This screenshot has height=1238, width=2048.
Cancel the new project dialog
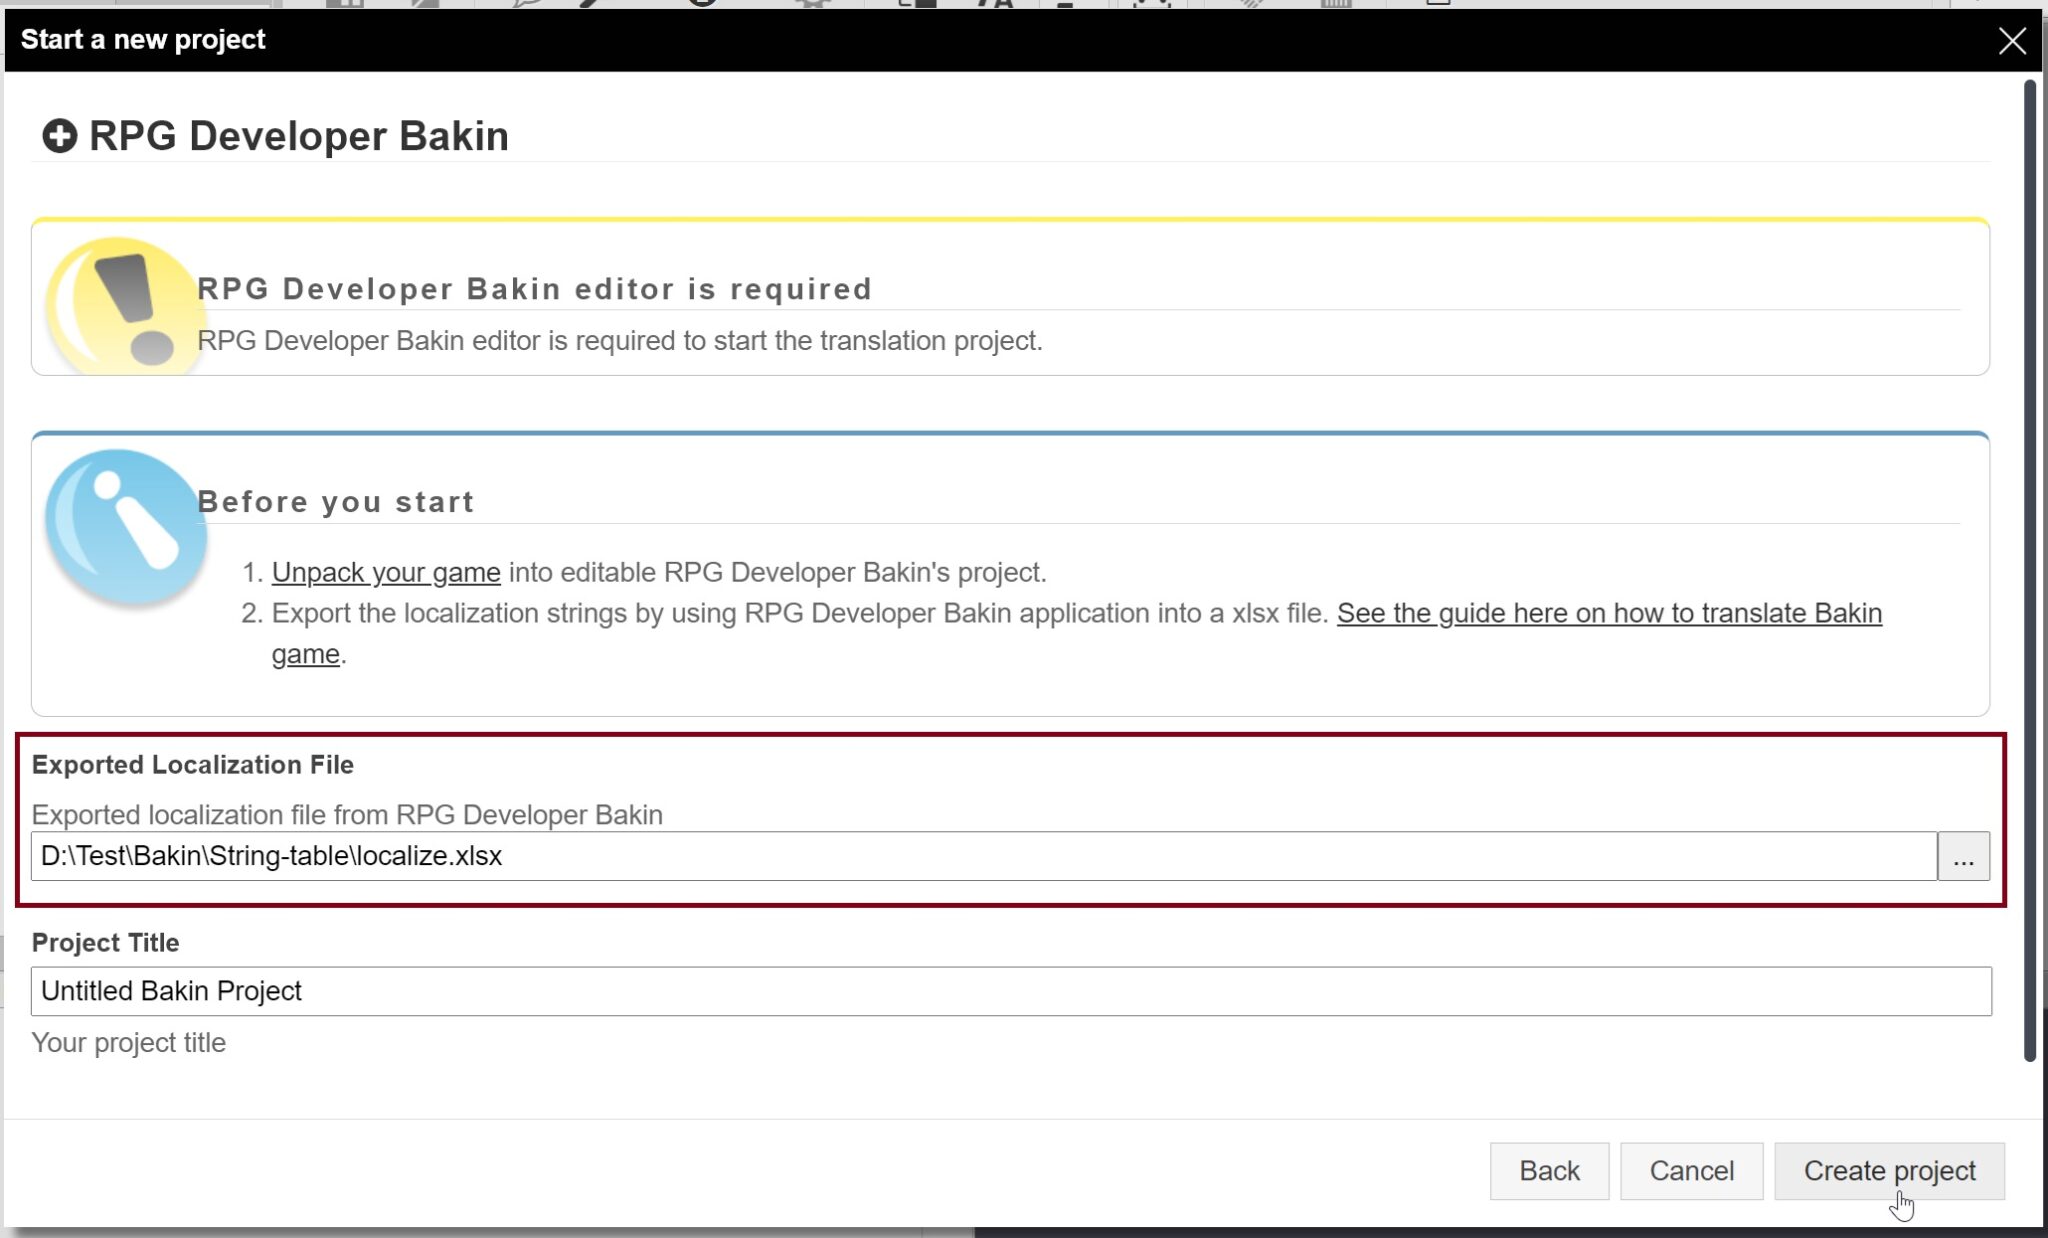point(1690,1170)
